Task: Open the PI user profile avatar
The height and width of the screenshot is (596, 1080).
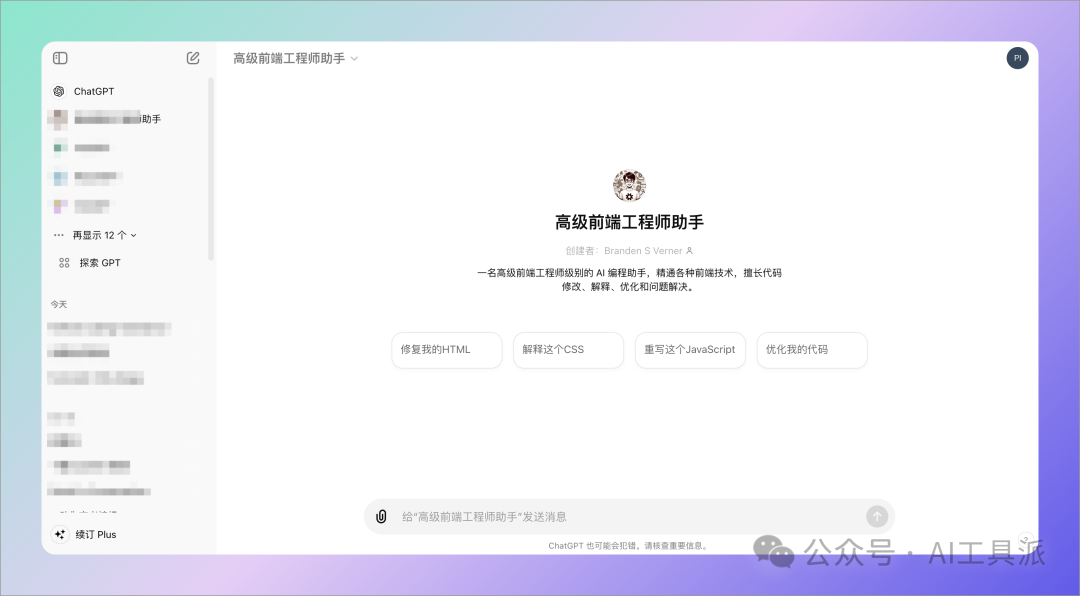Action: (1017, 58)
